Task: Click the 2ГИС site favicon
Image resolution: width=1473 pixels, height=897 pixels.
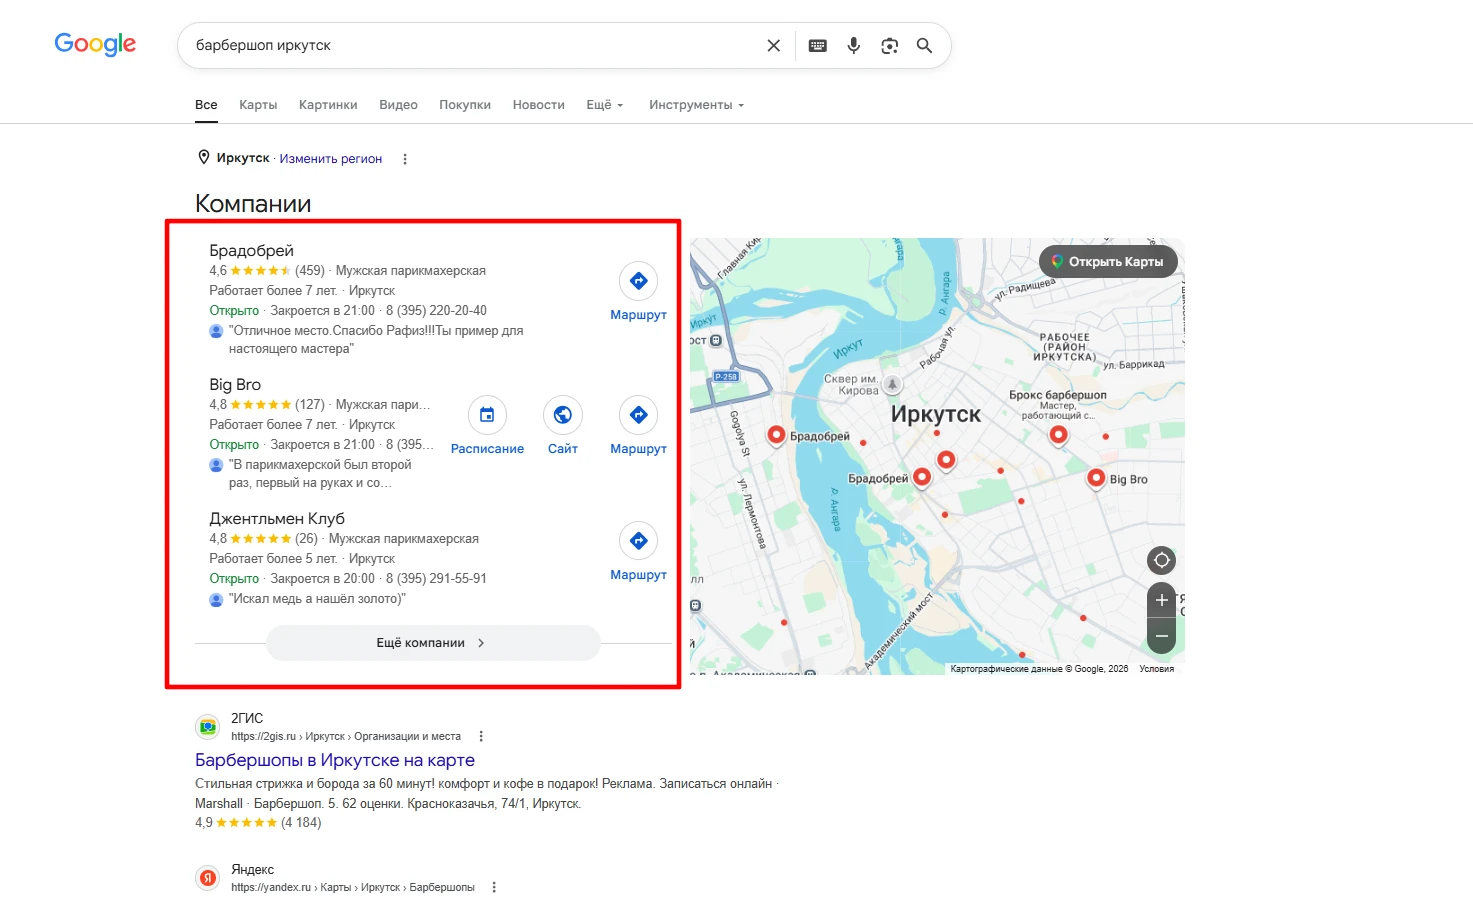Action: coord(208,727)
